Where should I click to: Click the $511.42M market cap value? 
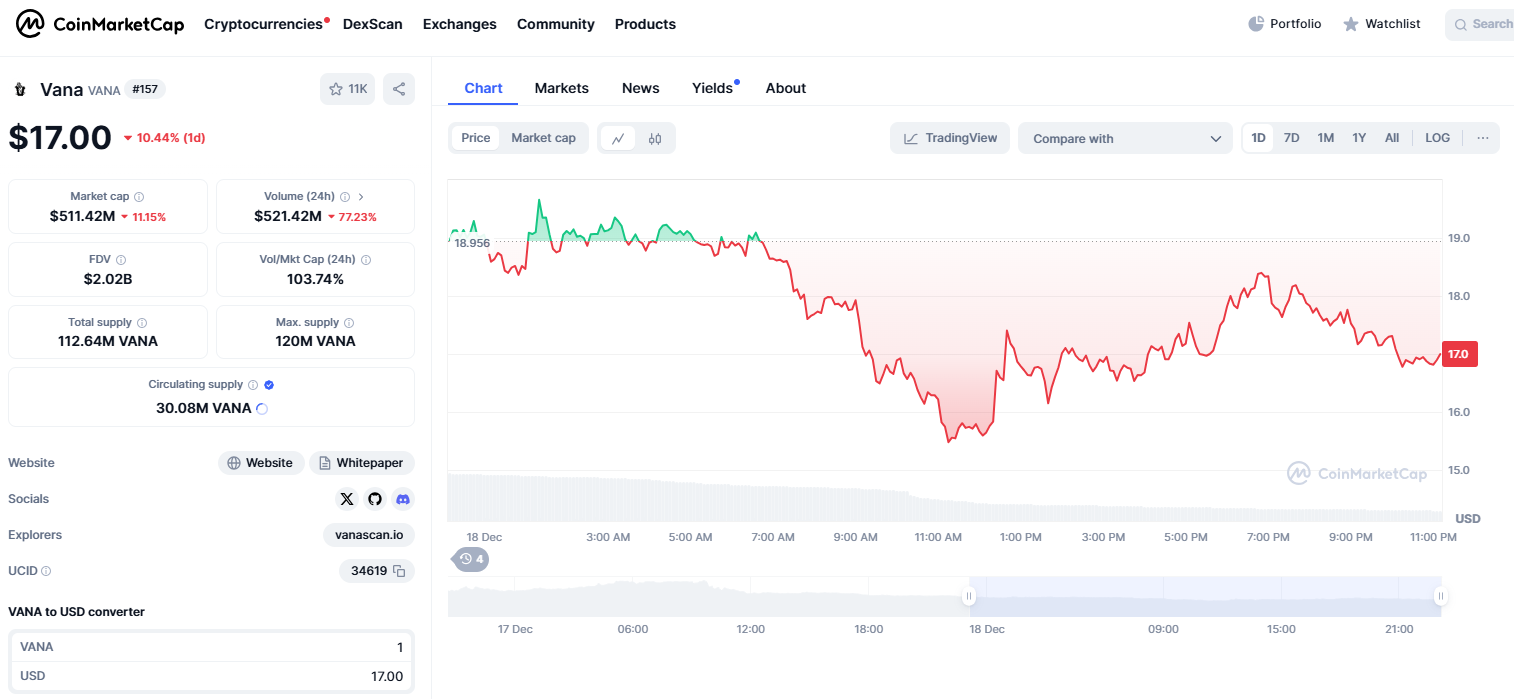tap(82, 216)
